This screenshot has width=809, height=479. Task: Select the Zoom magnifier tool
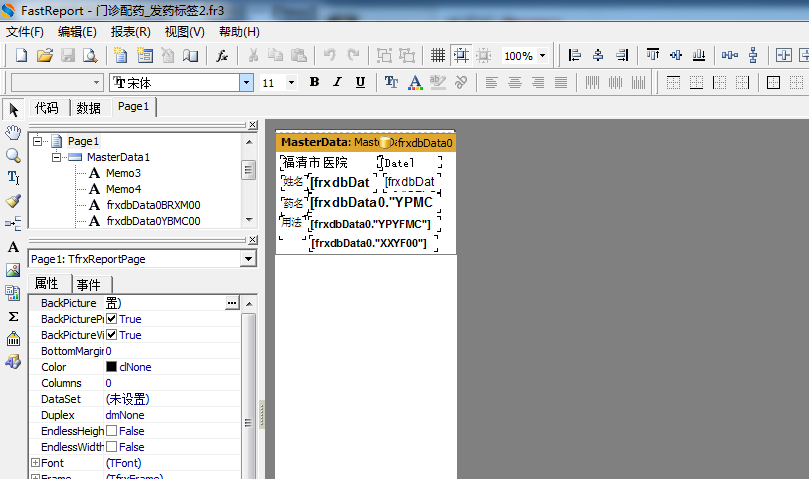tap(13, 155)
